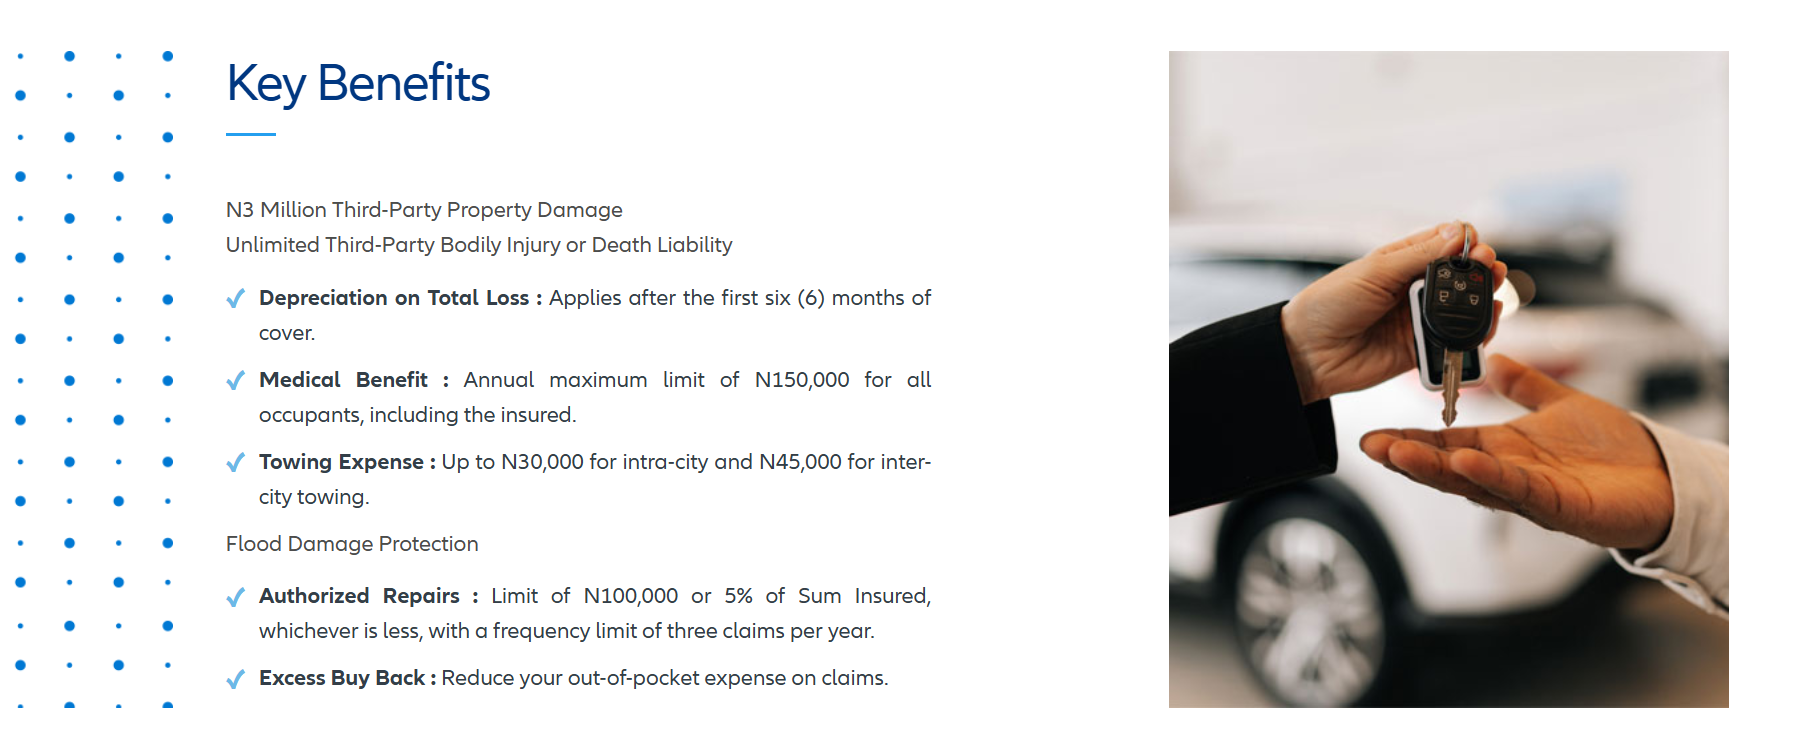
Task: Click the checkmark beside Depreciation on Total Loss
Action: 236,299
